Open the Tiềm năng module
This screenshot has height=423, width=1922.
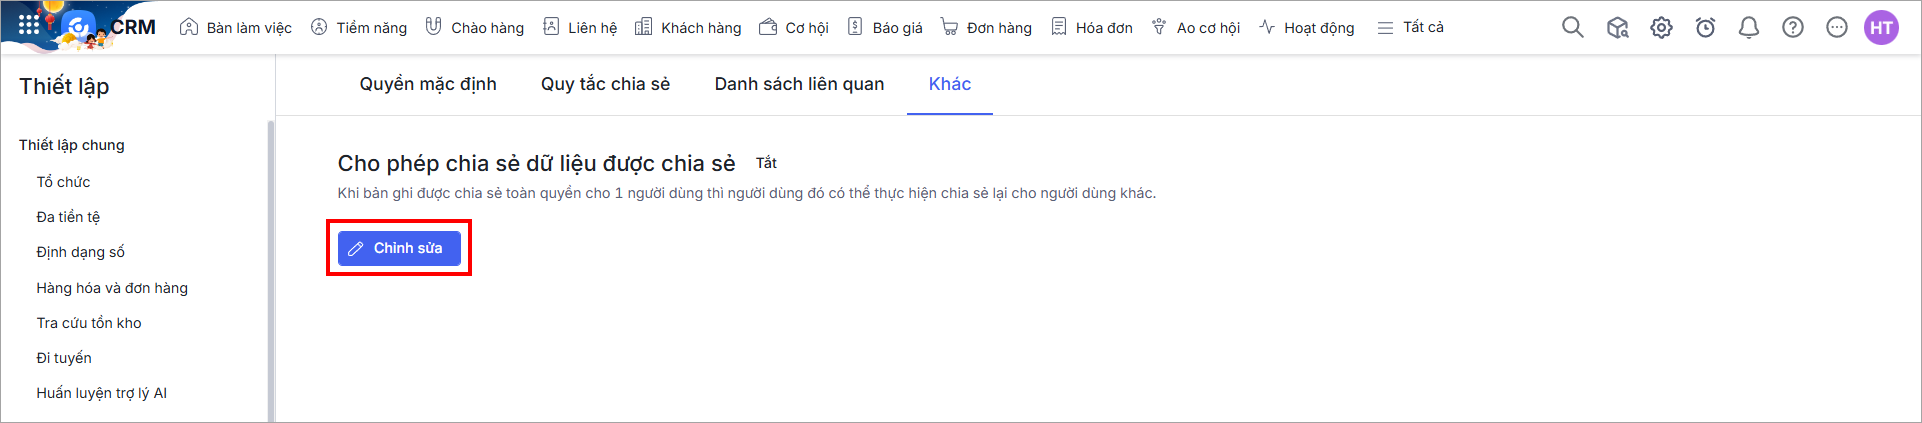pos(359,28)
